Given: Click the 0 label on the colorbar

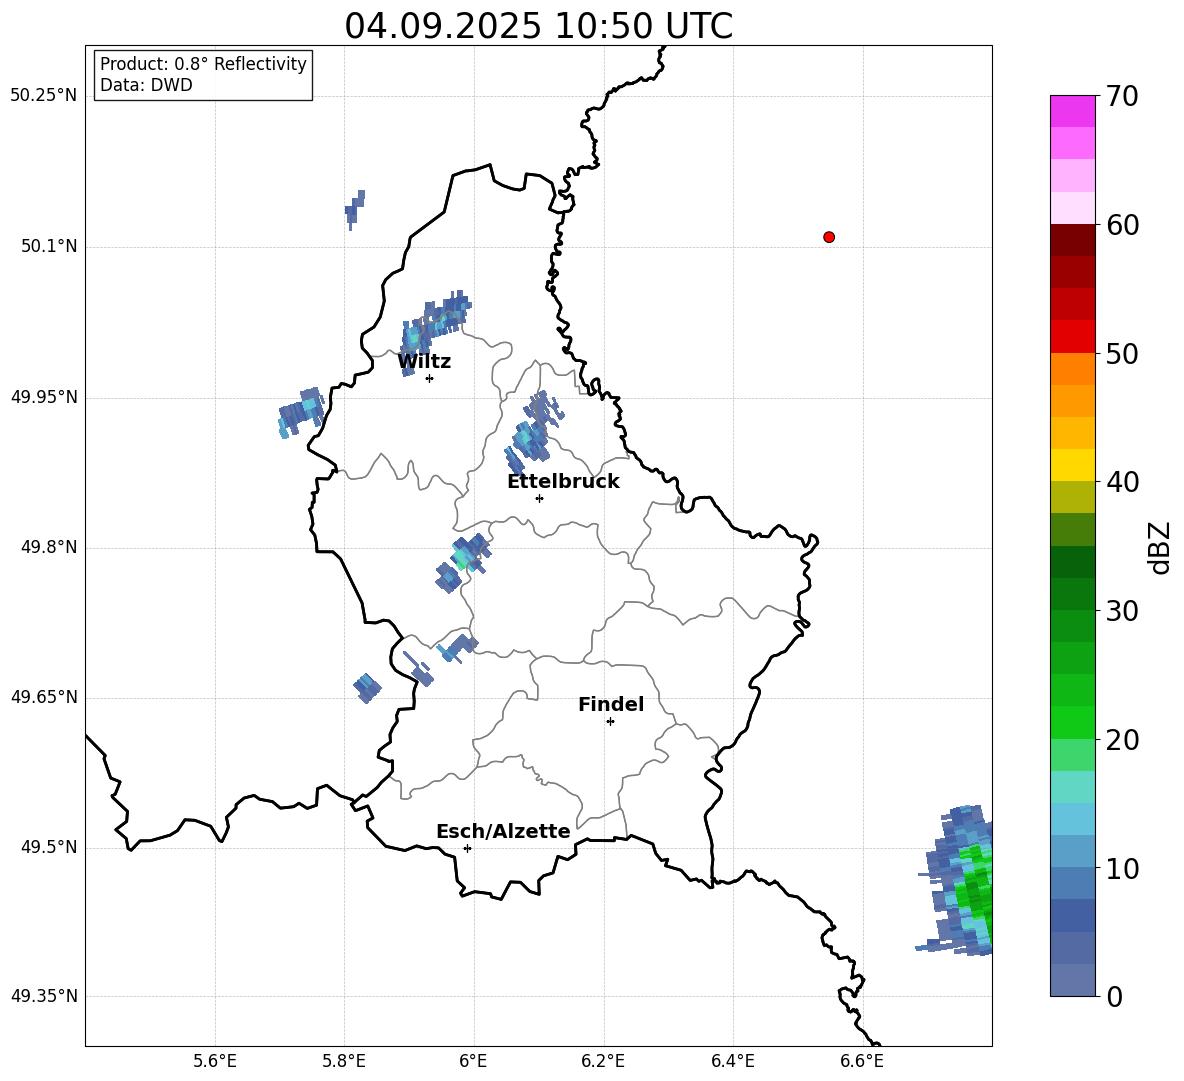Looking at the screenshot, I should coord(1114,996).
